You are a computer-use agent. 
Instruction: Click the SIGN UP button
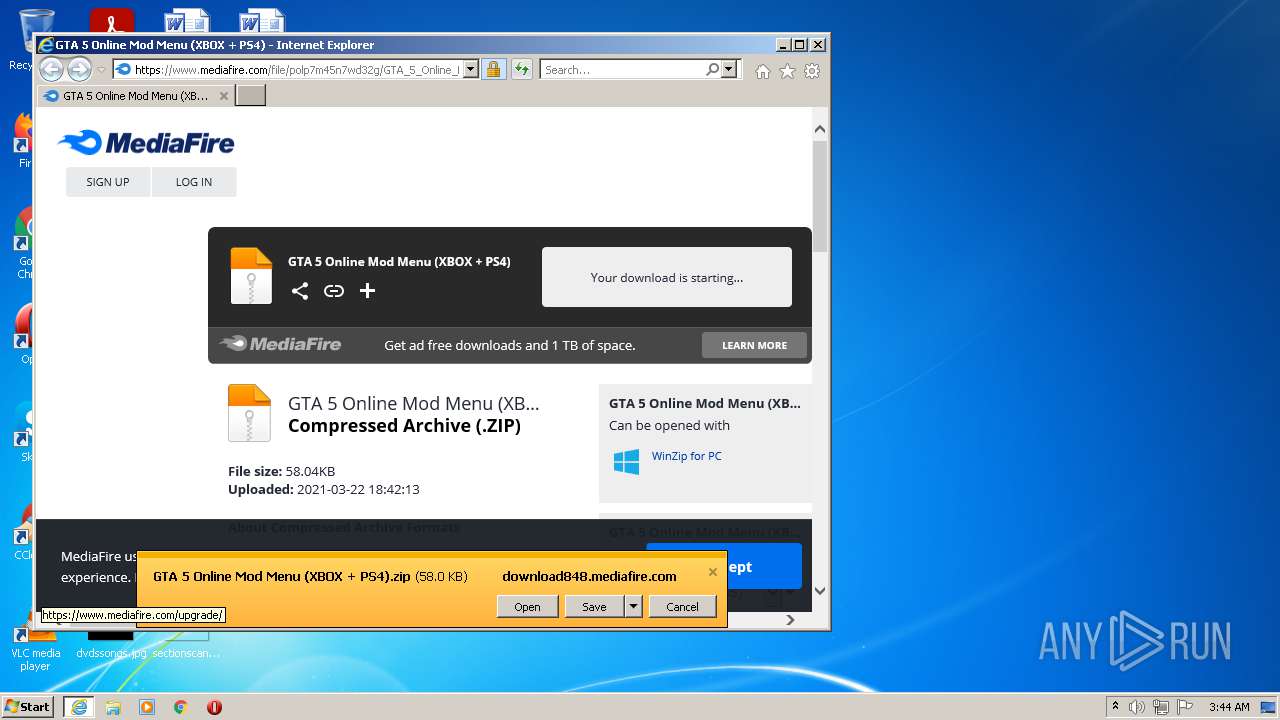click(108, 182)
